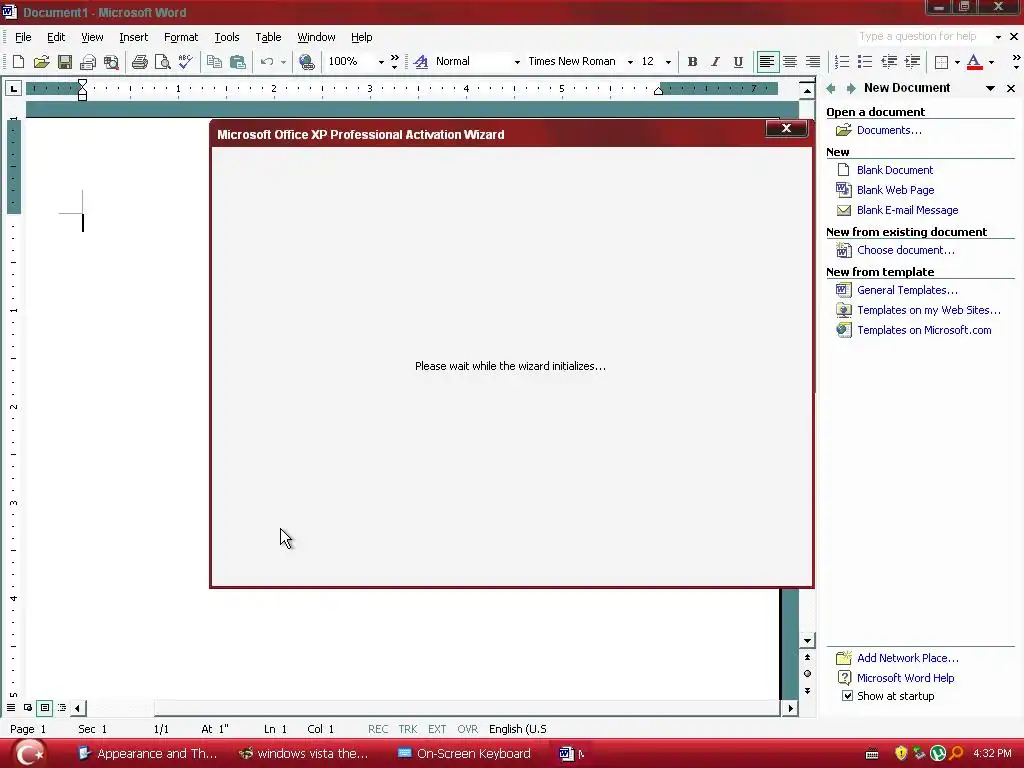This screenshot has height=768, width=1024.
Task: Click the Type a question for help box
Action: click(923, 37)
